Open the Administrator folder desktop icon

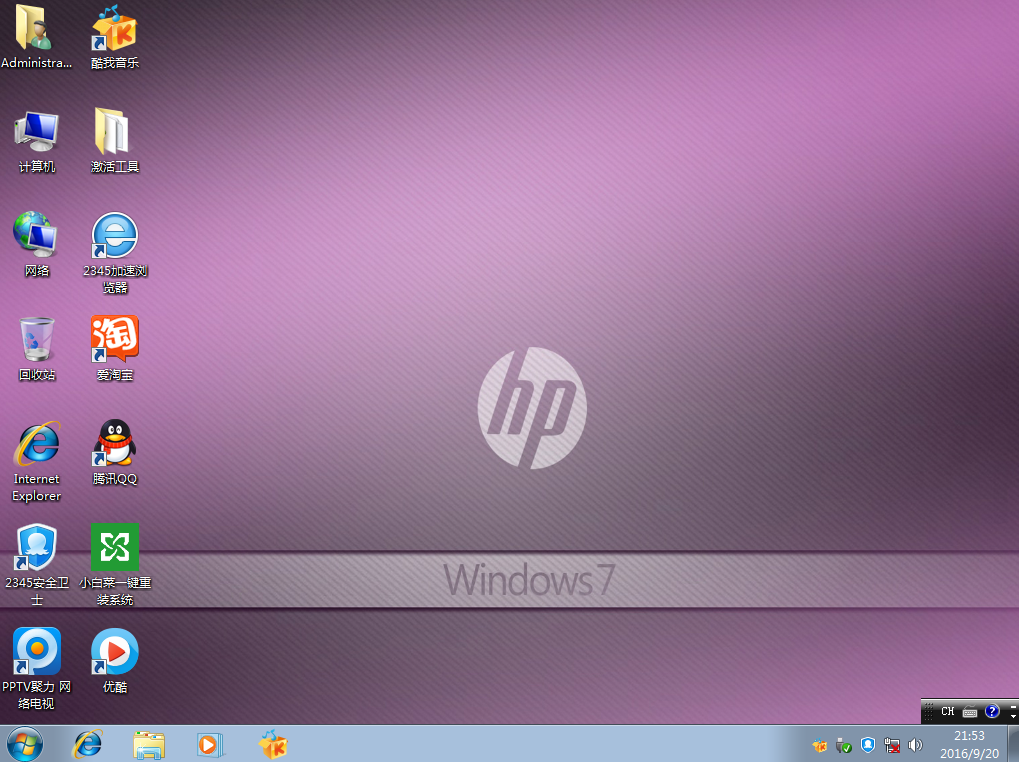coord(36,38)
